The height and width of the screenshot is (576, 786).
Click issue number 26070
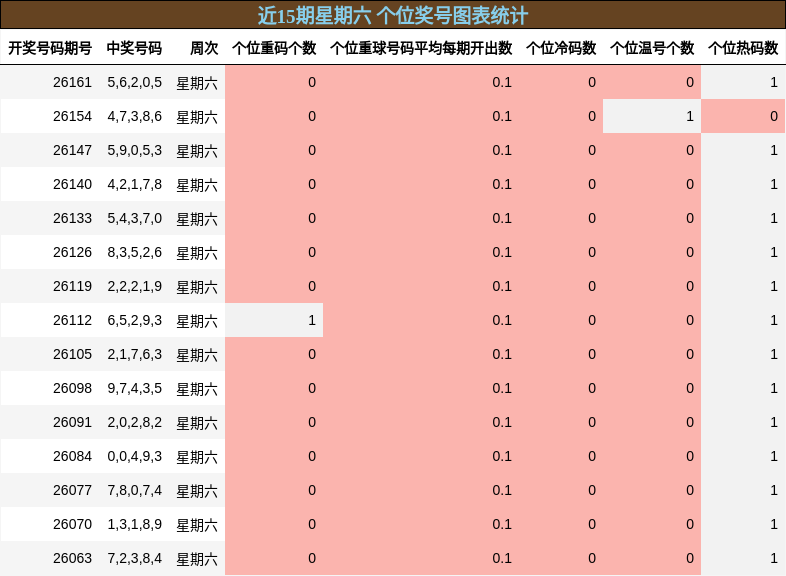click(72, 524)
